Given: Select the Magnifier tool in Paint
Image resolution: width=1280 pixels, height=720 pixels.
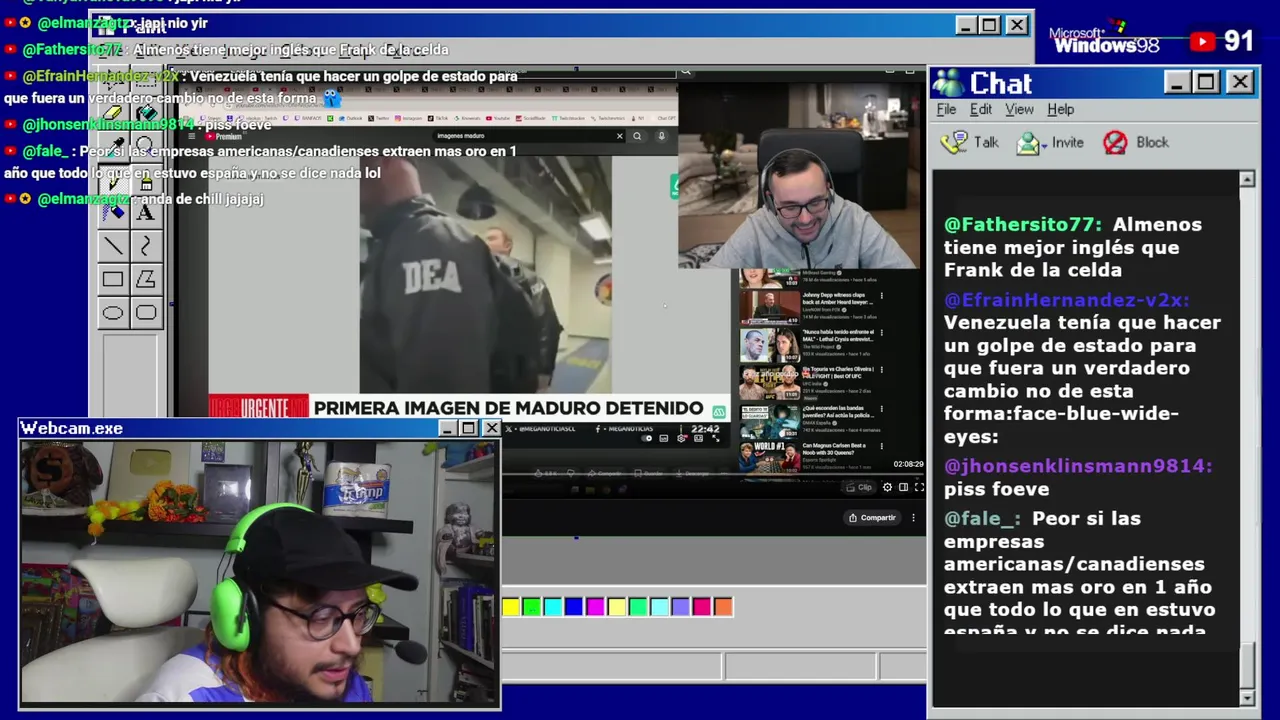Looking at the screenshot, I should pyautogui.click(x=147, y=146).
